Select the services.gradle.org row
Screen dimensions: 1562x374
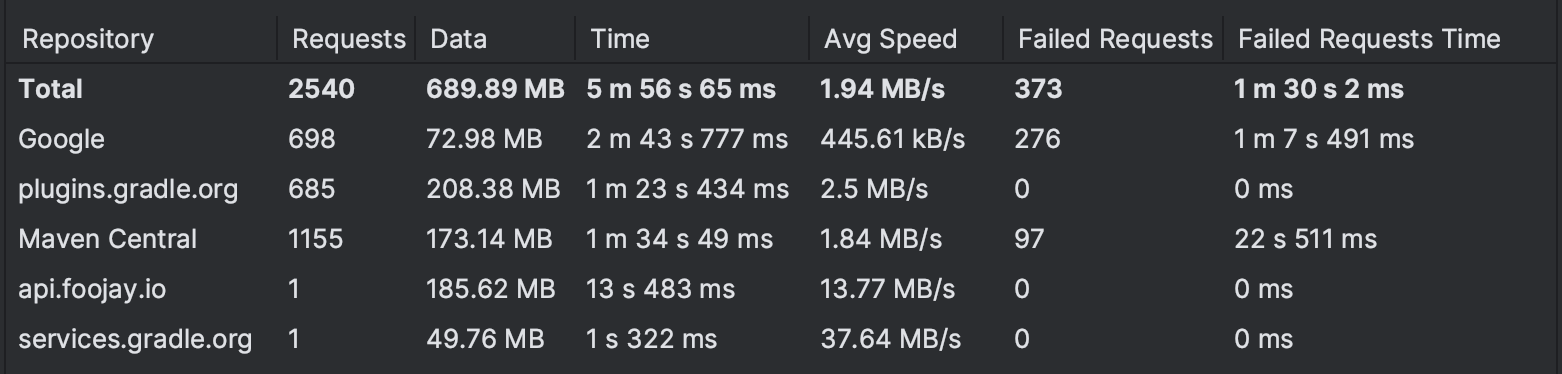coord(780,339)
